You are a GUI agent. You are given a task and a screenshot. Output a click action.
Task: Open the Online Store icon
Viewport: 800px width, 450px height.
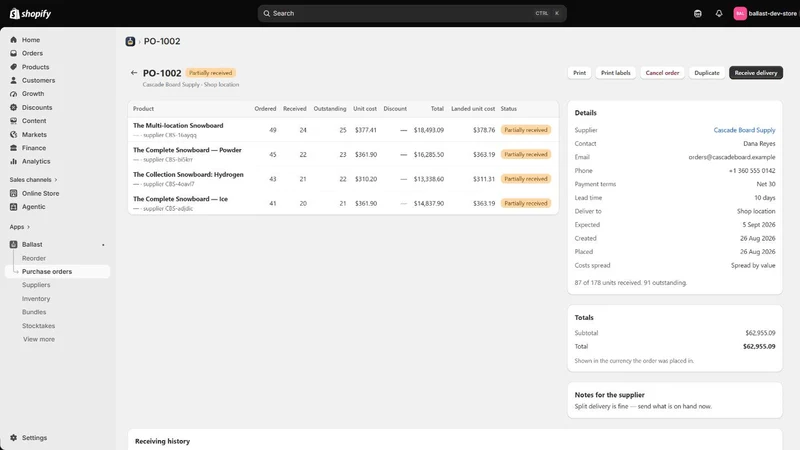tap(13, 193)
